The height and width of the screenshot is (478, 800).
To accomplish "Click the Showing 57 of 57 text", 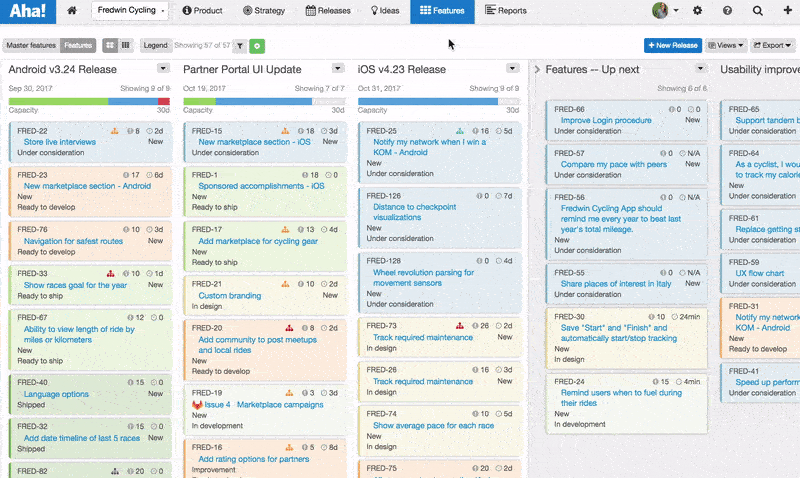I will 202,45.
